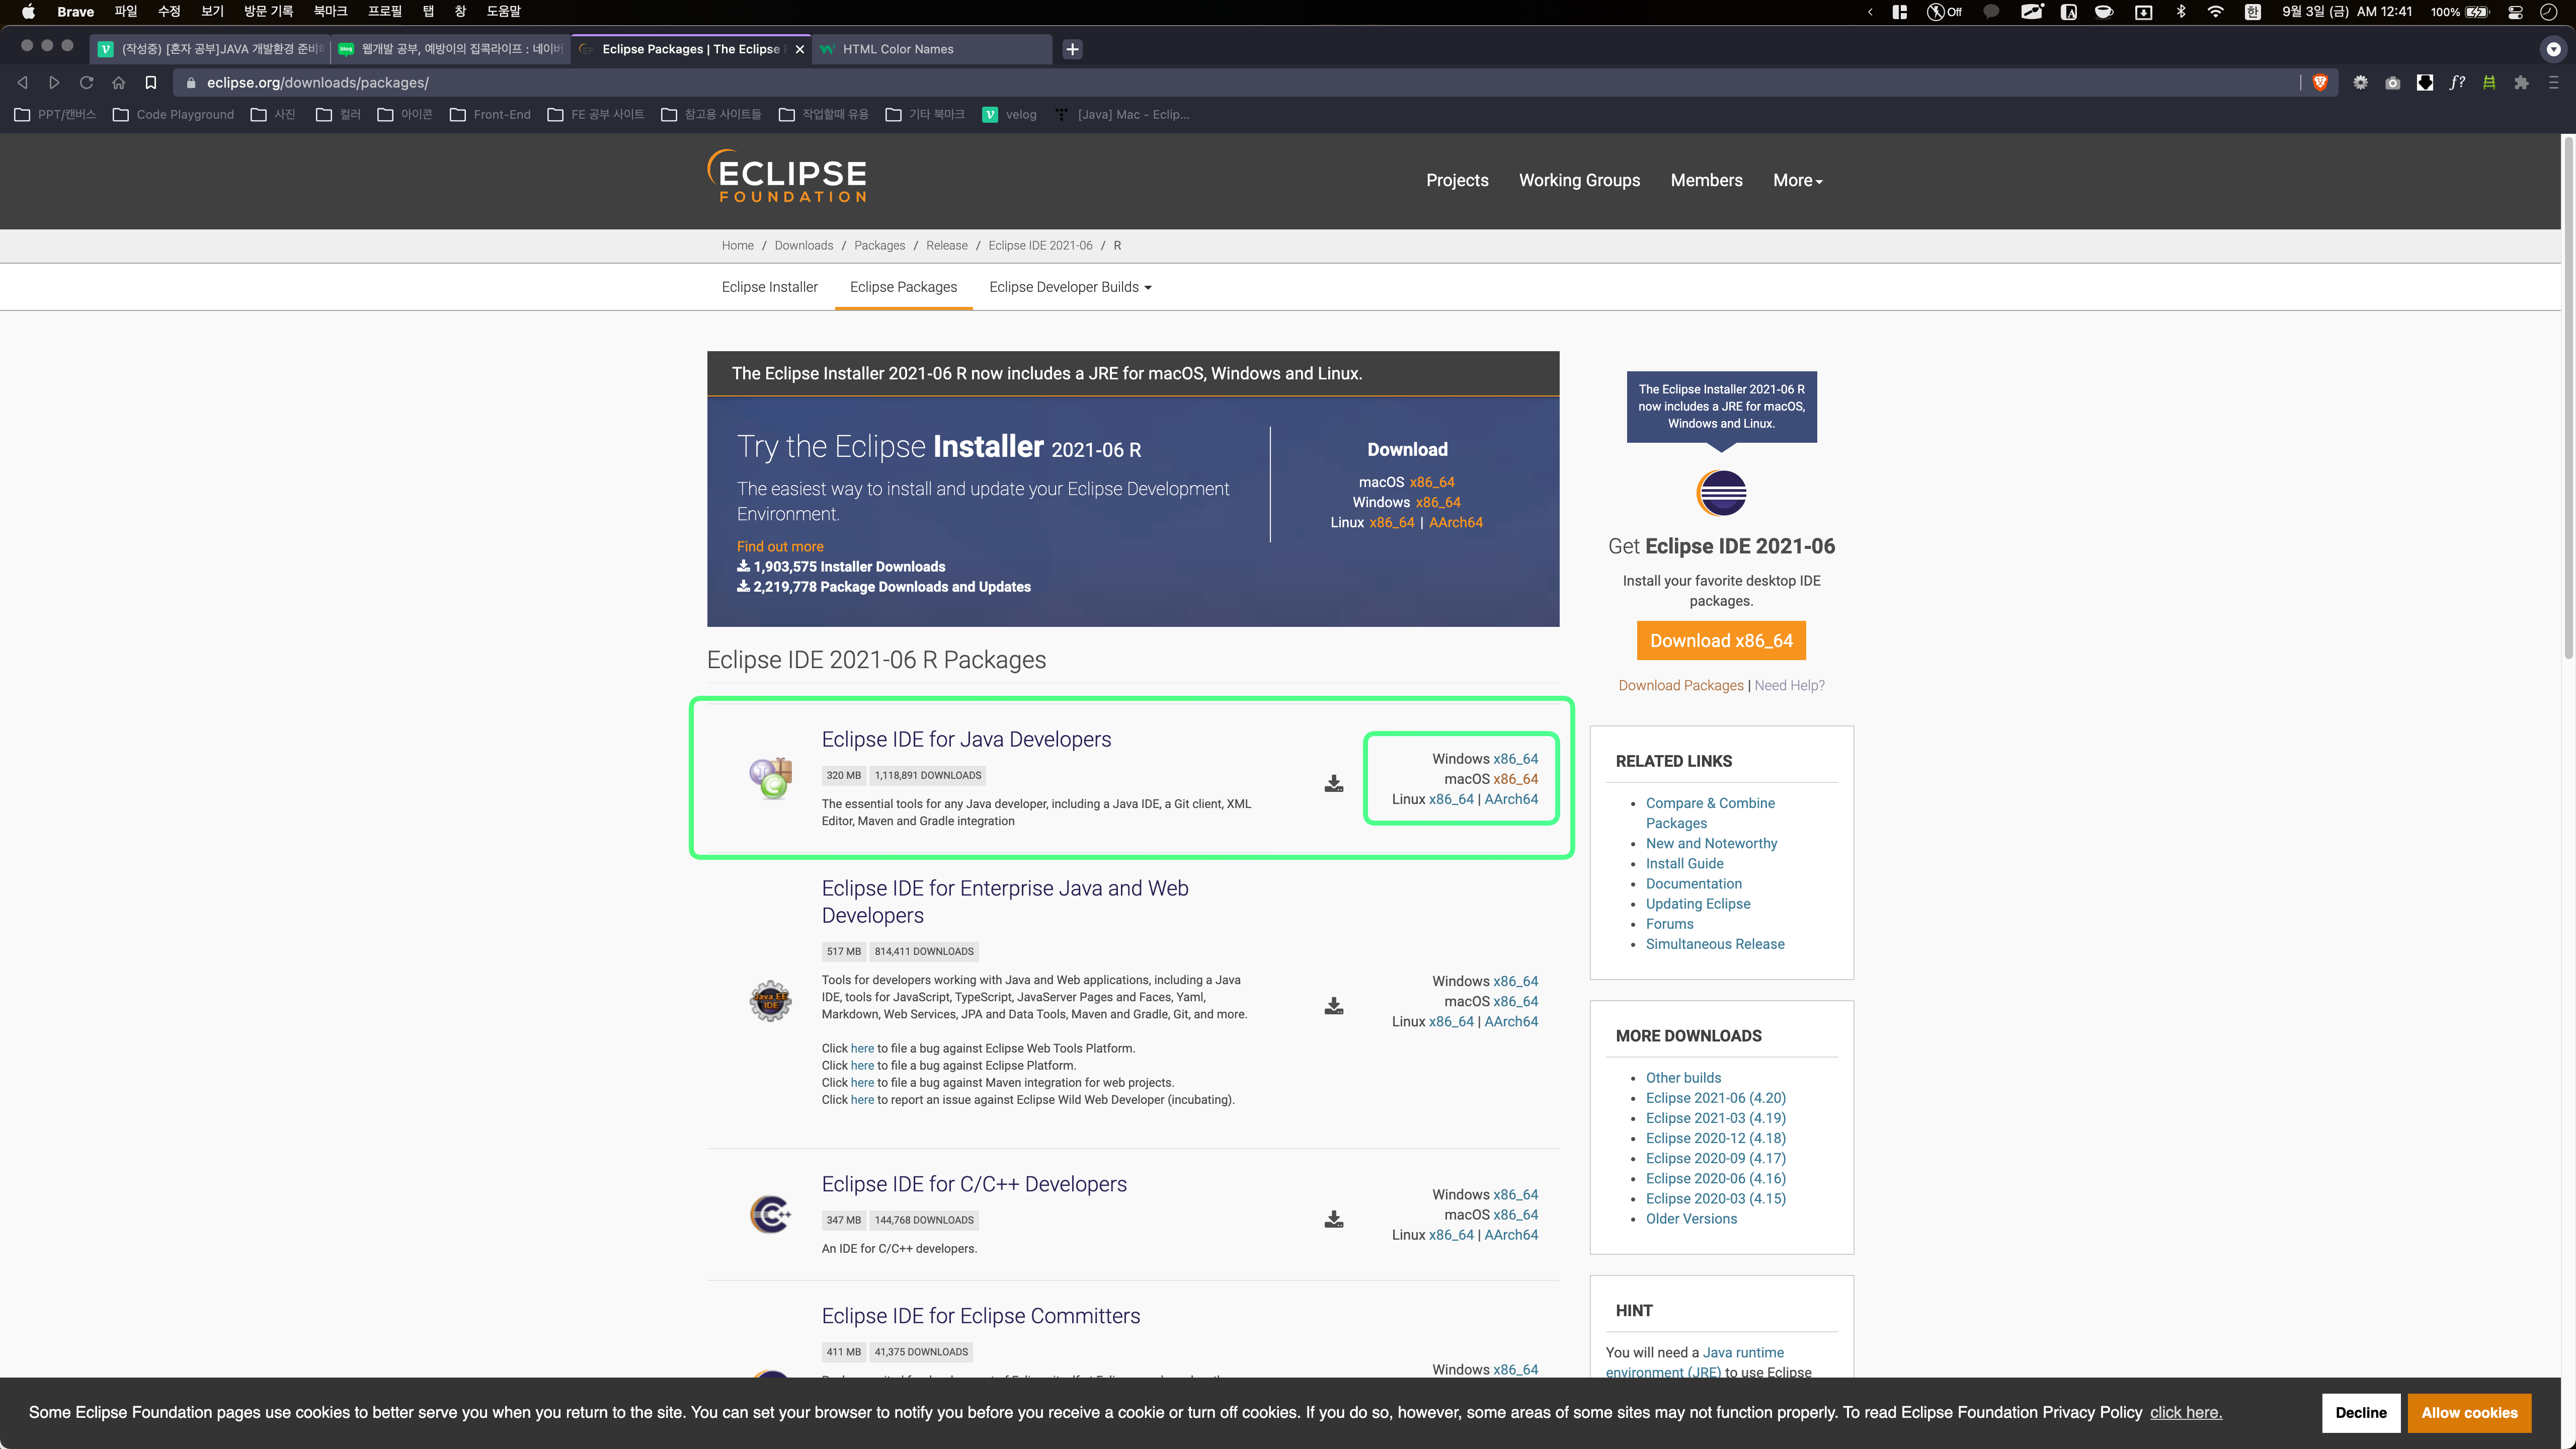The image size is (2576, 1449).
Task: Open the Code Playground bookmarks folder
Action: 173,115
